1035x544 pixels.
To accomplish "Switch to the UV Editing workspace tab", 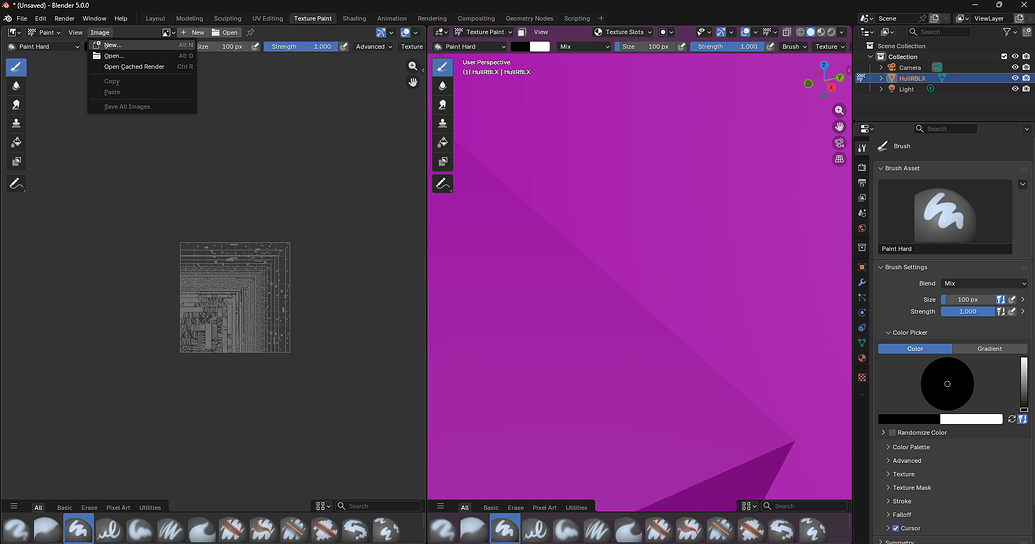I will 267,18.
